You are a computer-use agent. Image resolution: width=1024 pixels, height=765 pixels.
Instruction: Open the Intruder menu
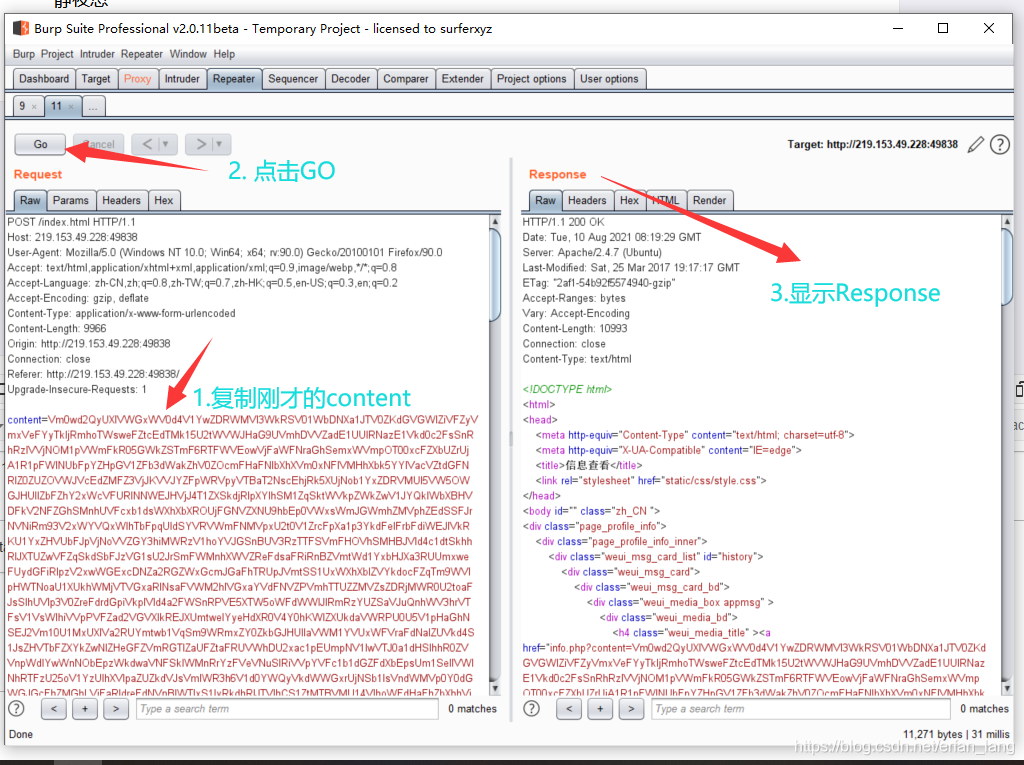click(x=97, y=54)
